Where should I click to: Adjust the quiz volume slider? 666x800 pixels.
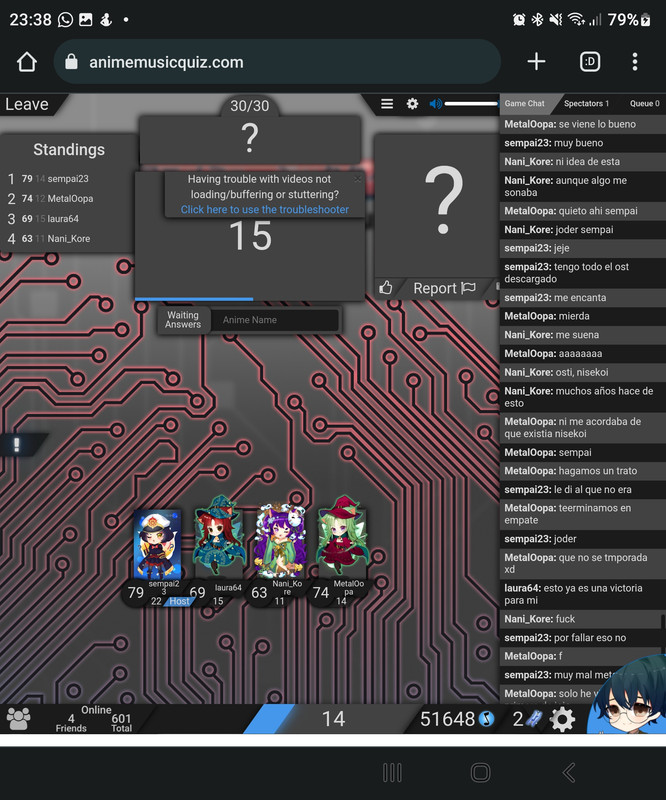pyautogui.click(x=471, y=104)
